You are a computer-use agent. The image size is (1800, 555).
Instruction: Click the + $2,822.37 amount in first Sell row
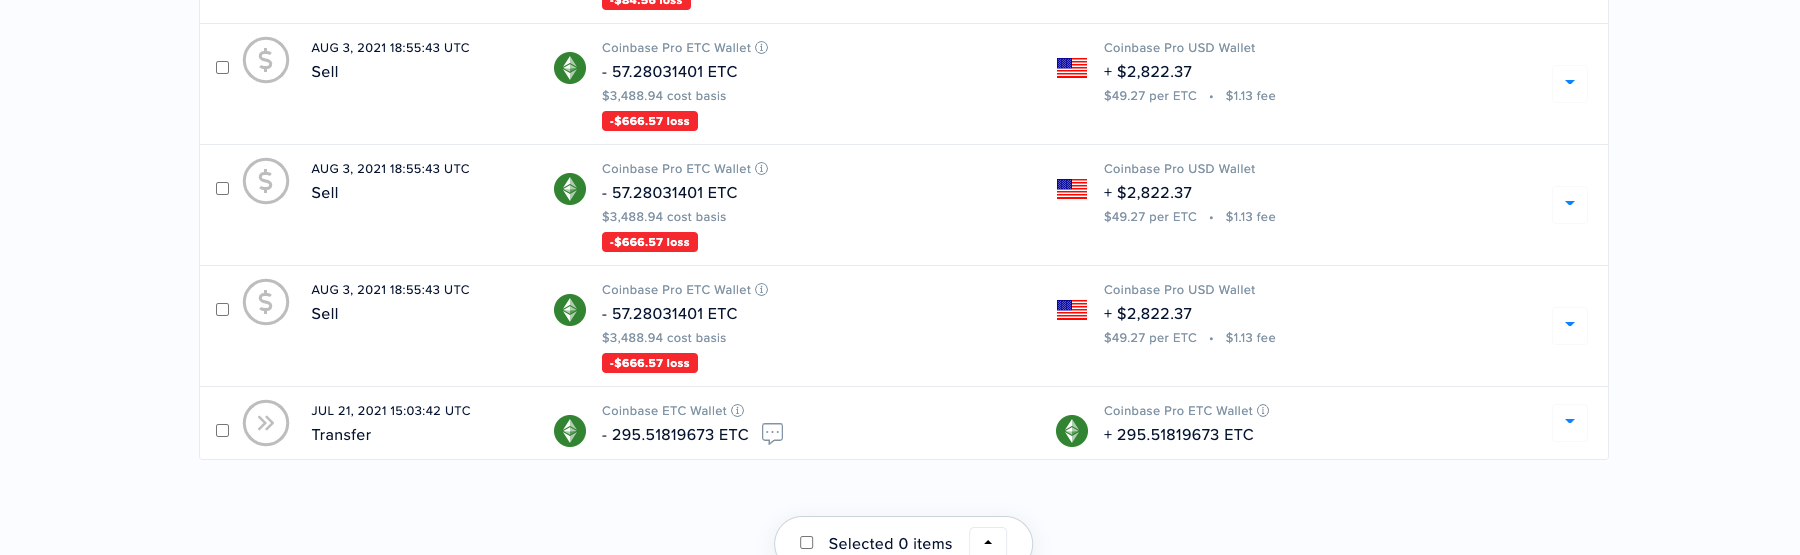tap(1148, 72)
